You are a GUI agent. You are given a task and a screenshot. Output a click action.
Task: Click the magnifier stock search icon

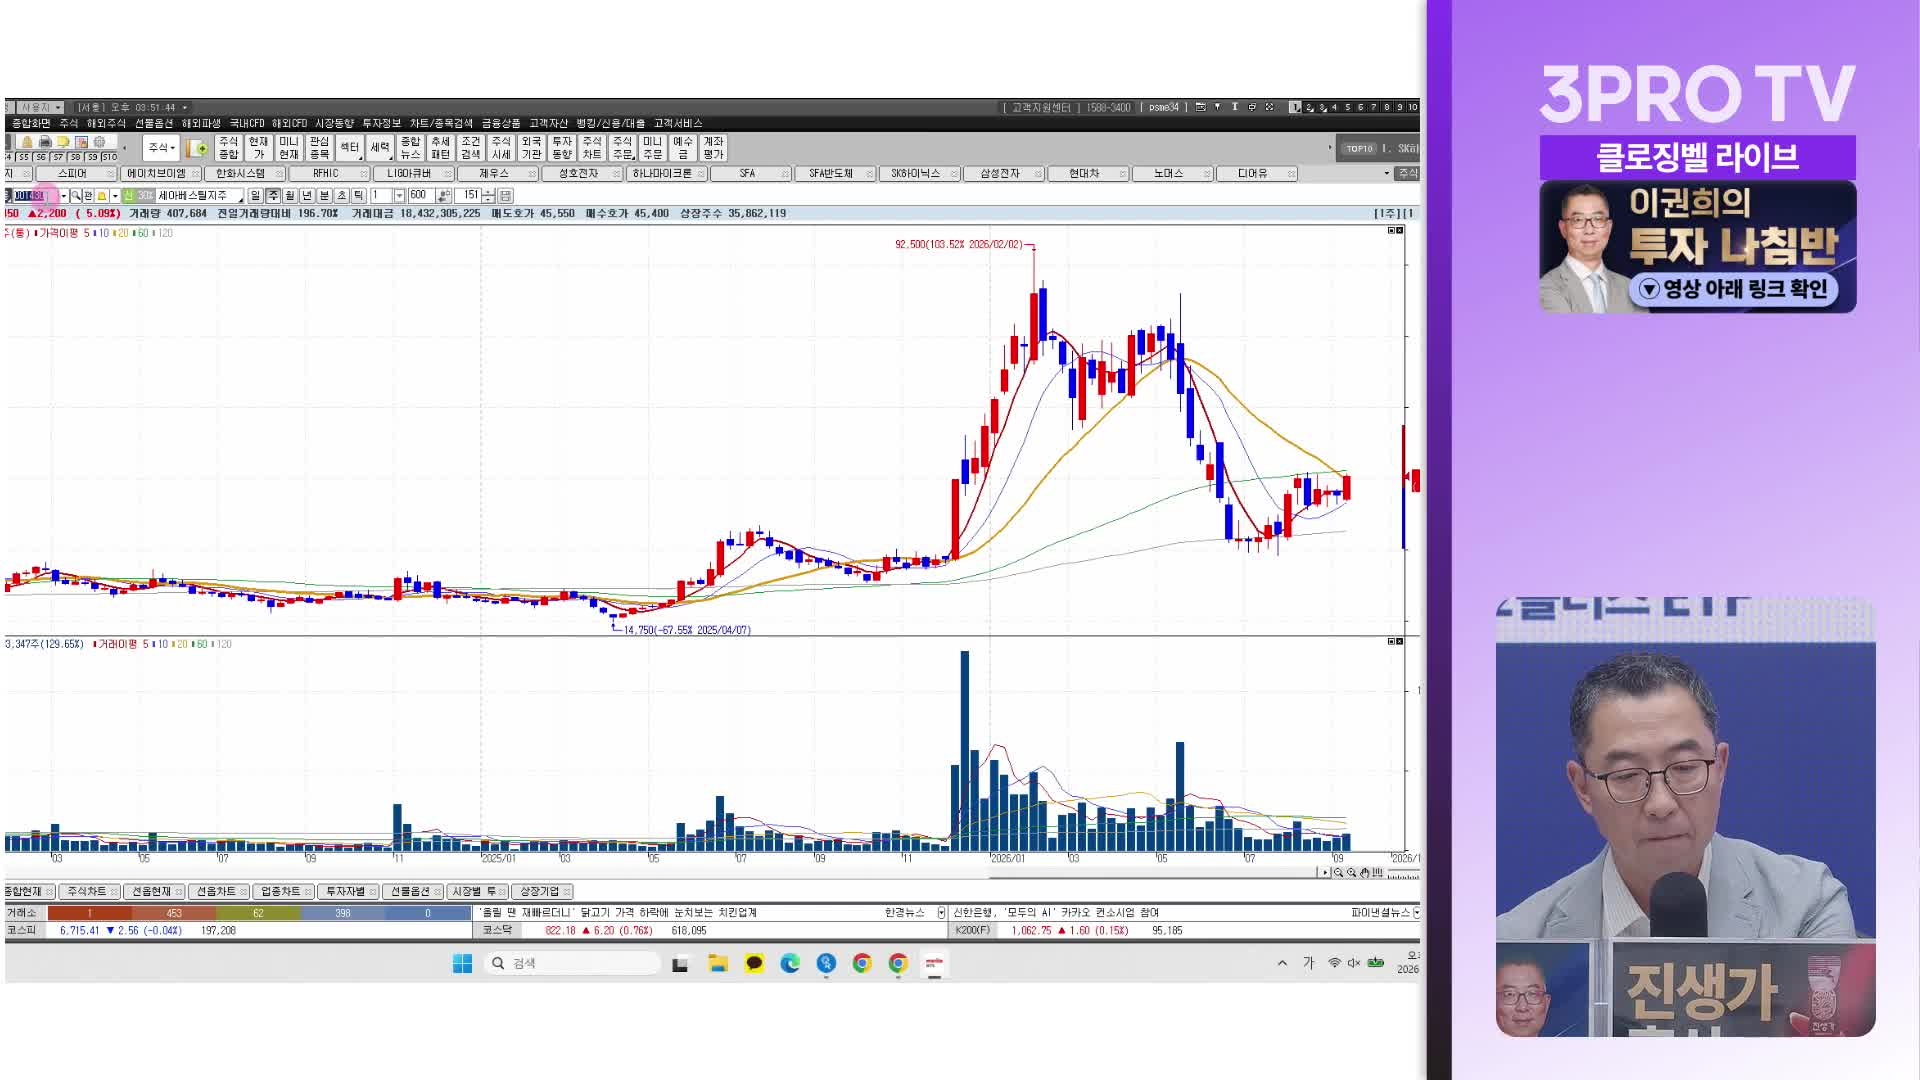[76, 196]
